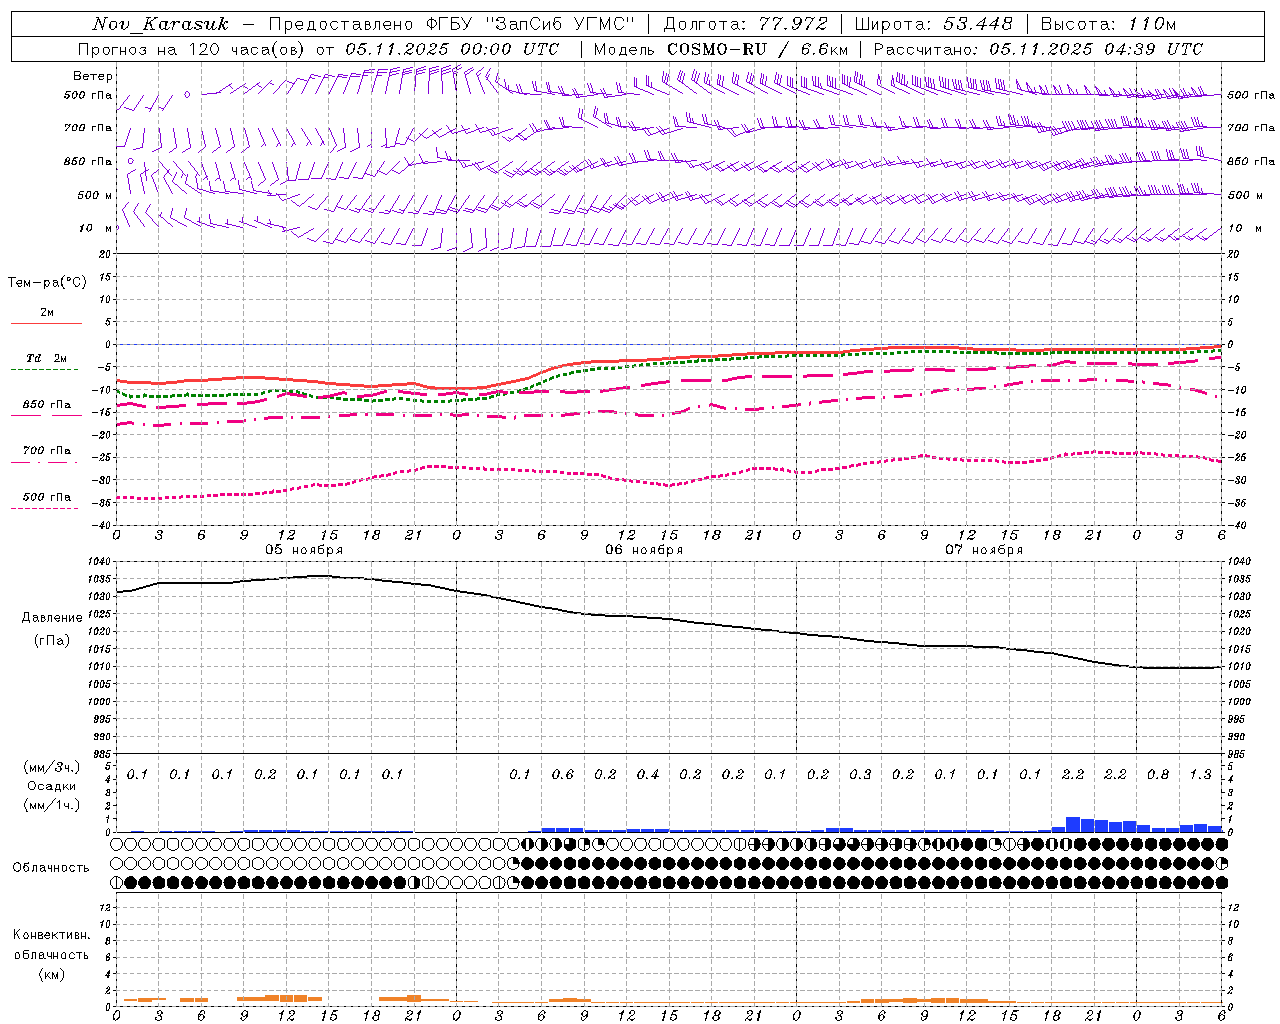The width and height of the screenshot is (1280, 1024).
Task: Click the 'Тем-ра(°C)' temperature panel label
Action: 47,283
